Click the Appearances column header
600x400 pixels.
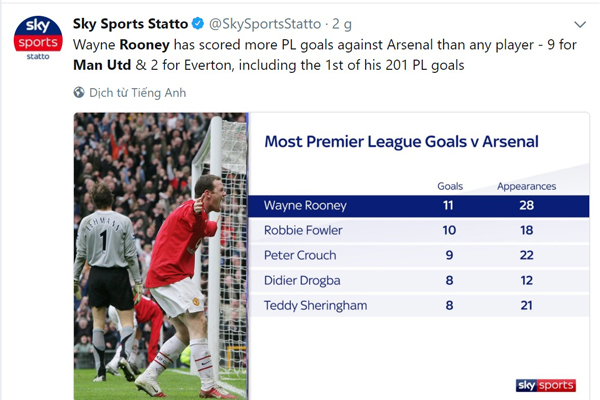click(x=526, y=186)
